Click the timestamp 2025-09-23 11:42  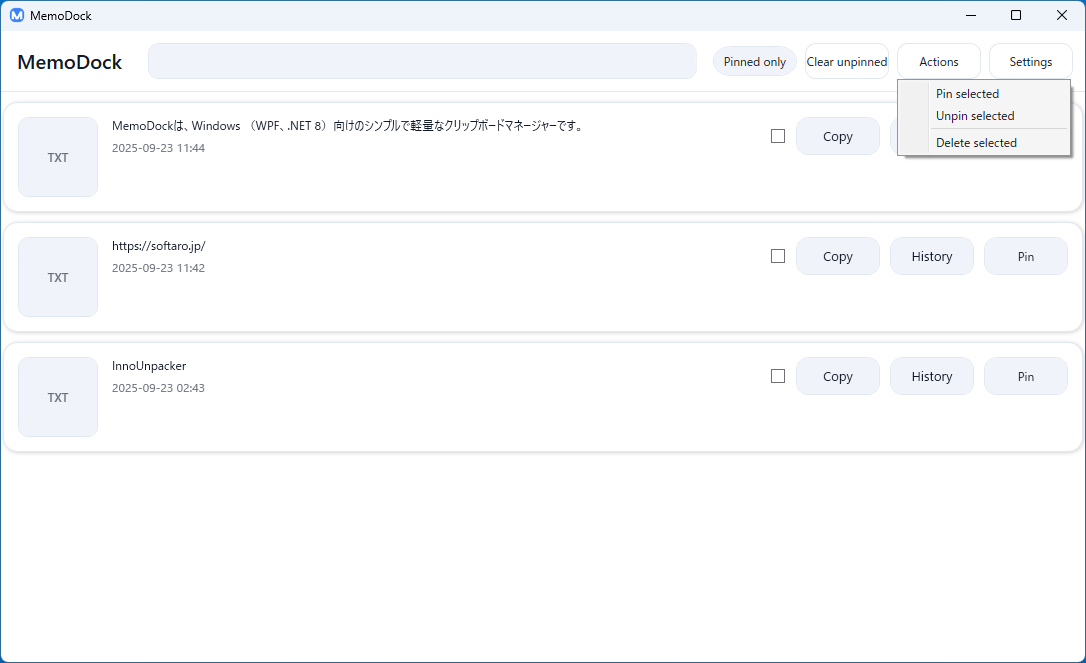(159, 267)
